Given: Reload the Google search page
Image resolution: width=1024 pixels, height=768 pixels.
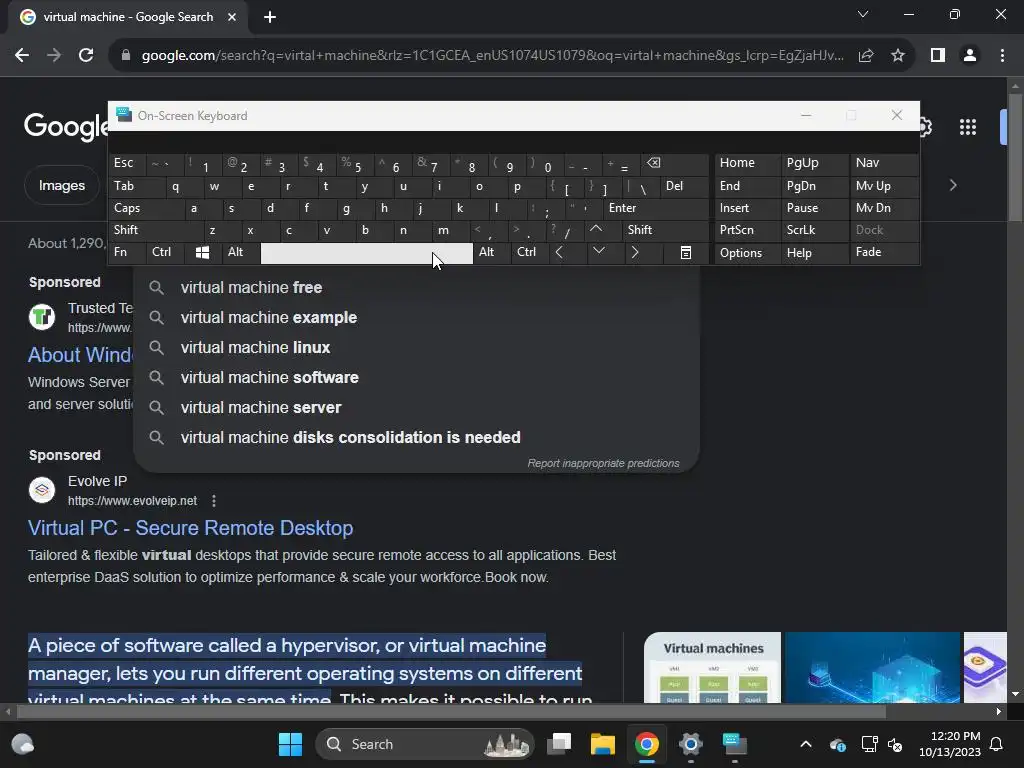Looking at the screenshot, I should (x=86, y=56).
